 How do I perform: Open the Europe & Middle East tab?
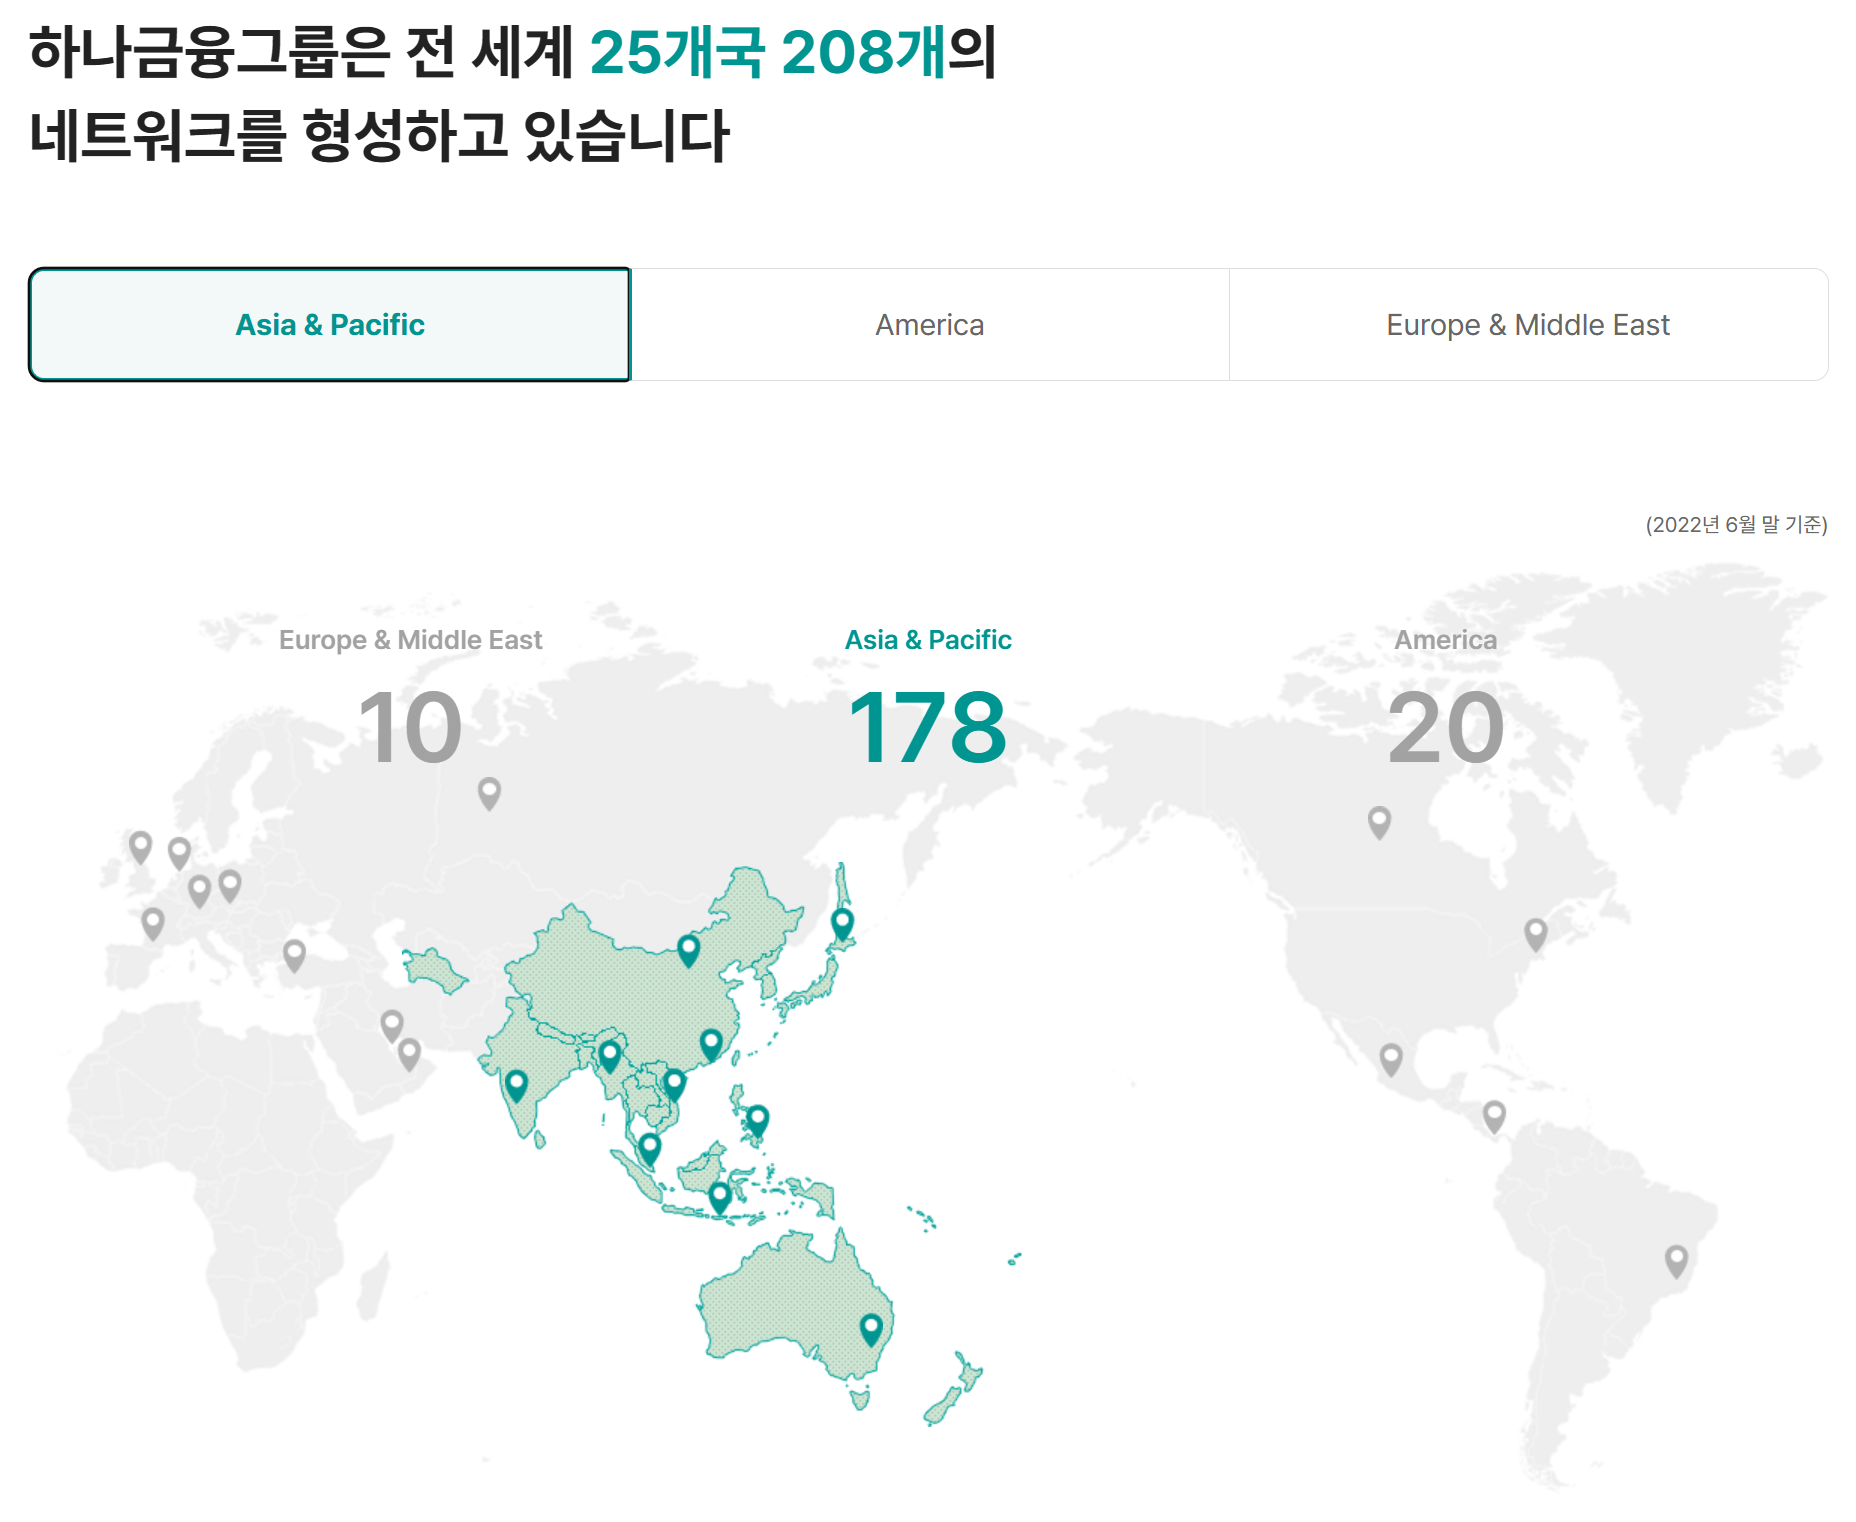pyautogui.click(x=1528, y=325)
